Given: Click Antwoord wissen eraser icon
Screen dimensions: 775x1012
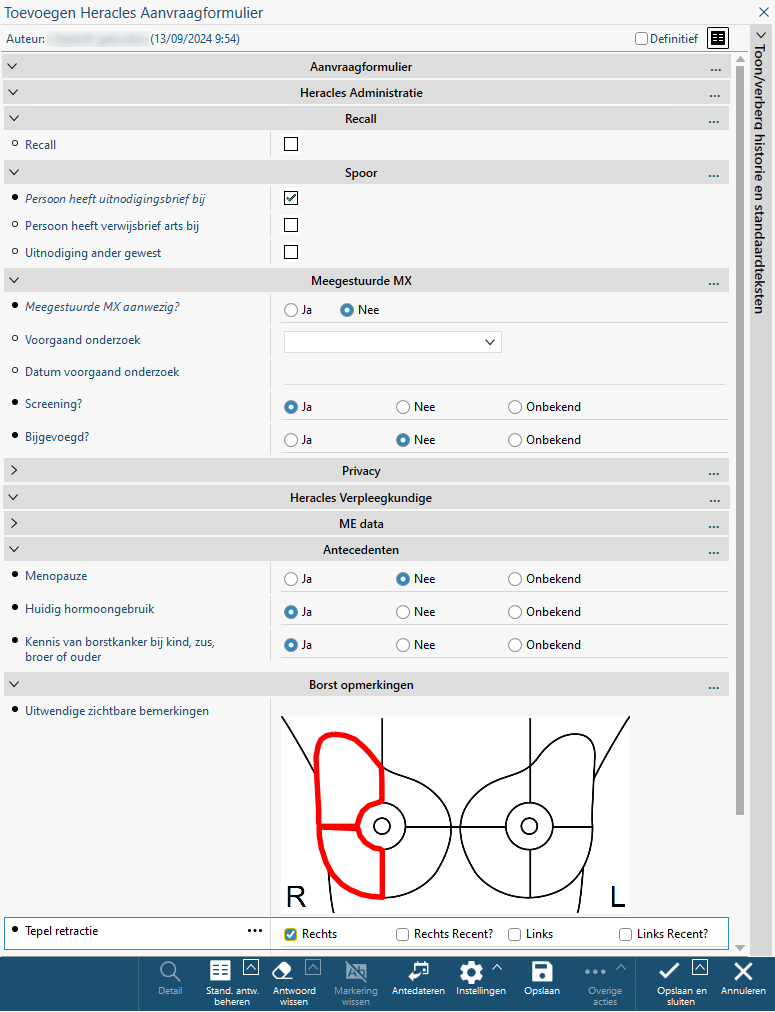Looking at the screenshot, I should point(282,971).
